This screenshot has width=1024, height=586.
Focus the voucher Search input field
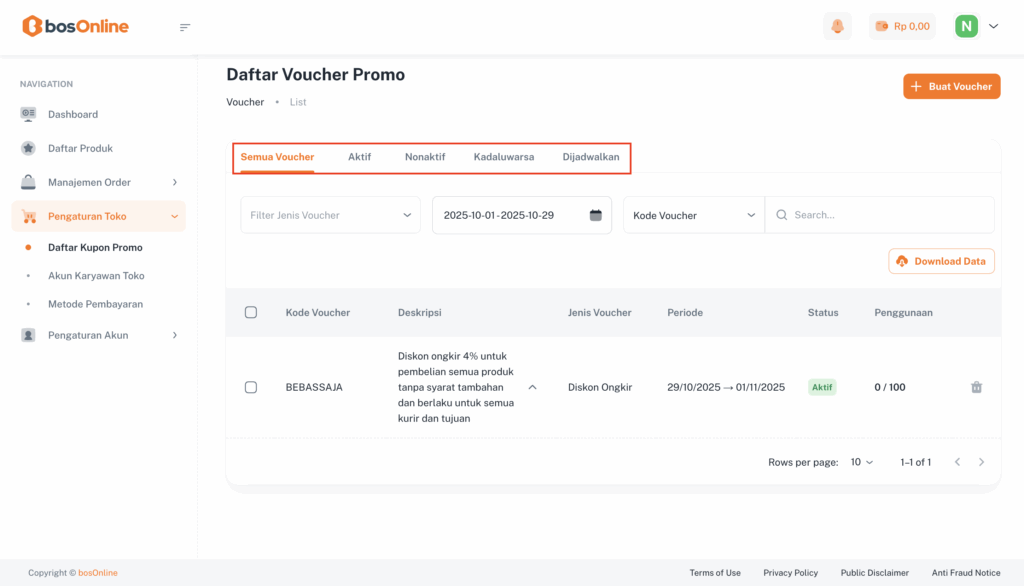885,215
